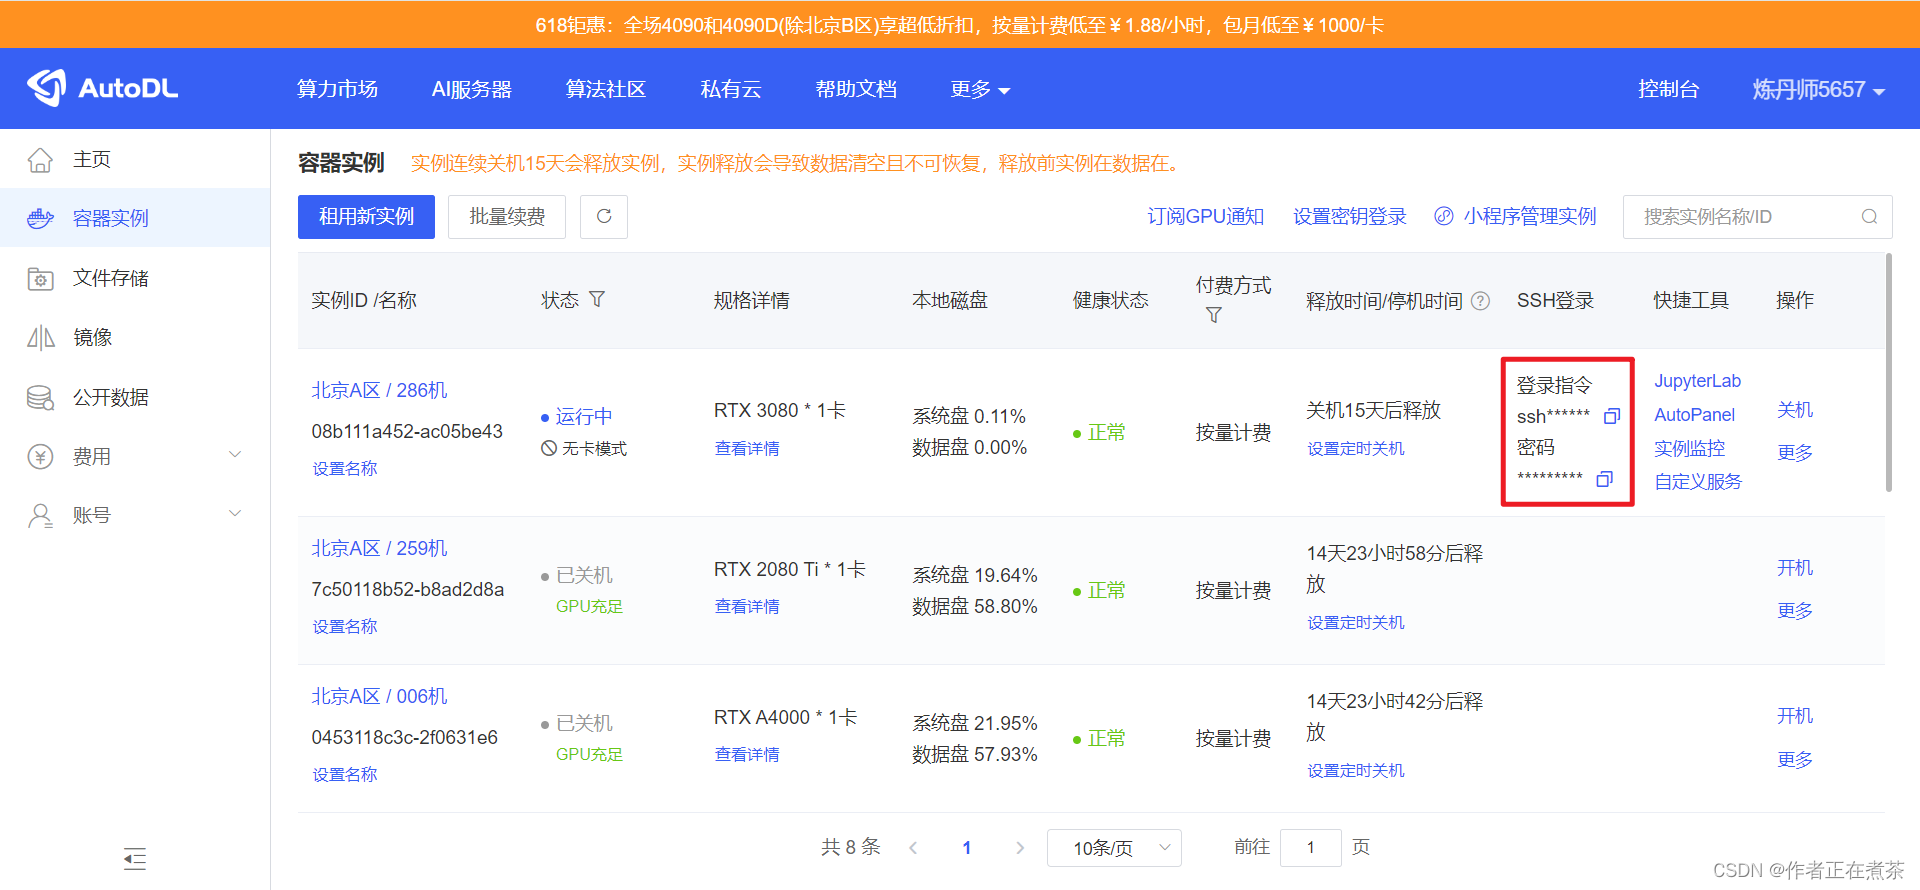
Task: Click the refresh instances icon button
Action: click(604, 217)
